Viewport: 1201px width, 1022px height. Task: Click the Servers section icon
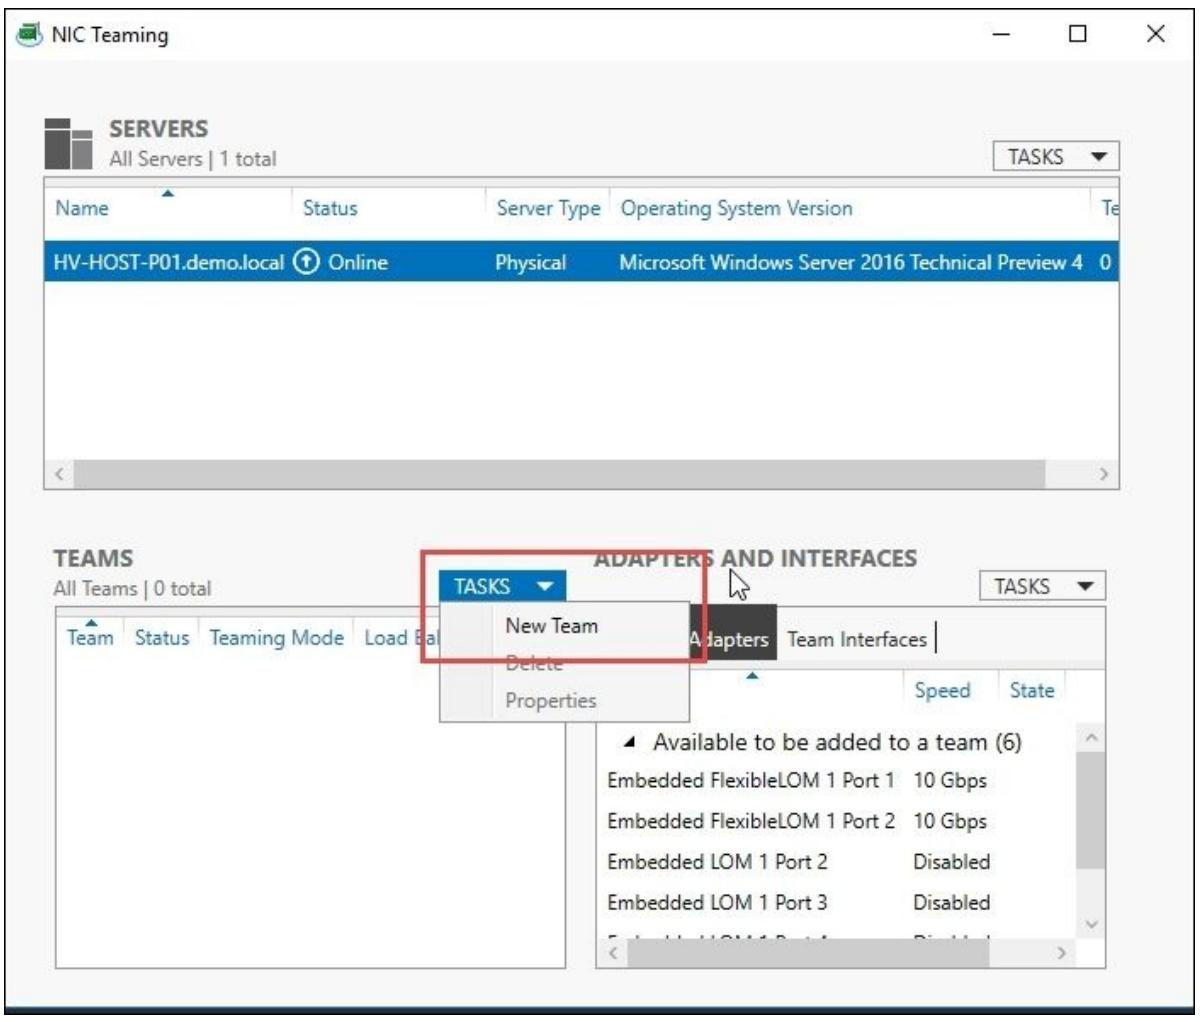[69, 145]
